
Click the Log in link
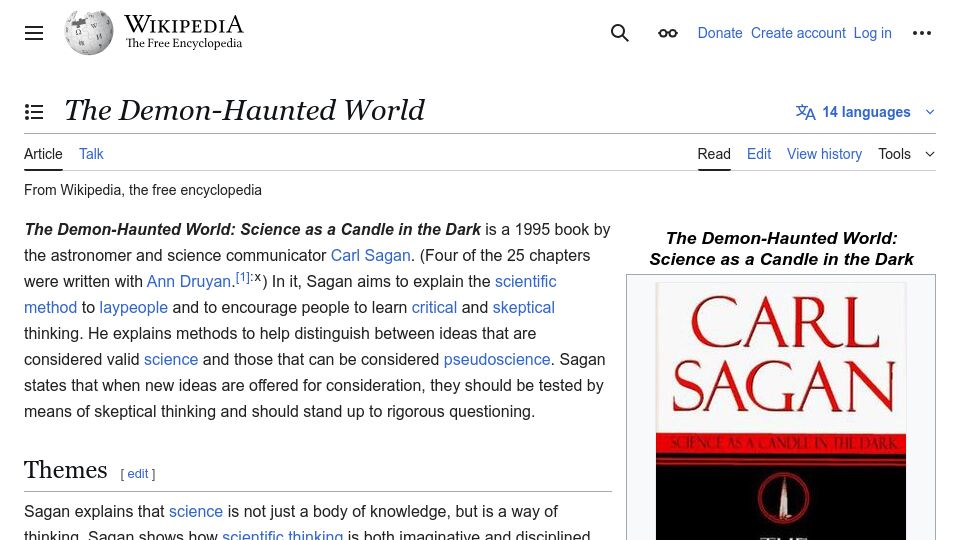pyautogui.click(x=872, y=33)
